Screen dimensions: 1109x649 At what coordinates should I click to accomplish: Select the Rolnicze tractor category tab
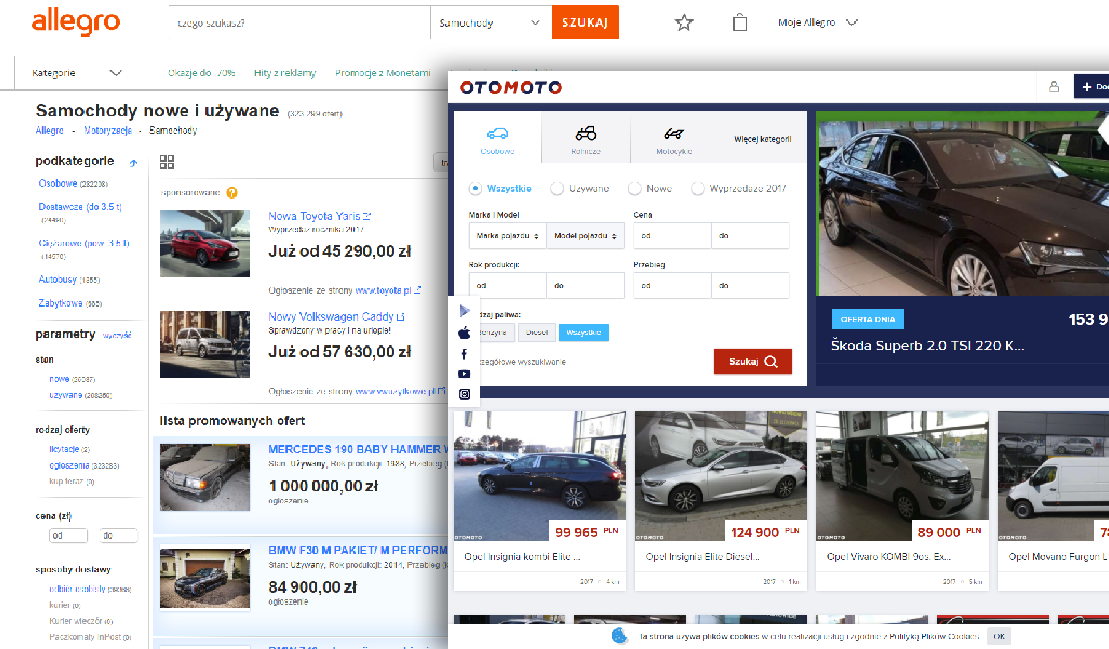pos(586,139)
